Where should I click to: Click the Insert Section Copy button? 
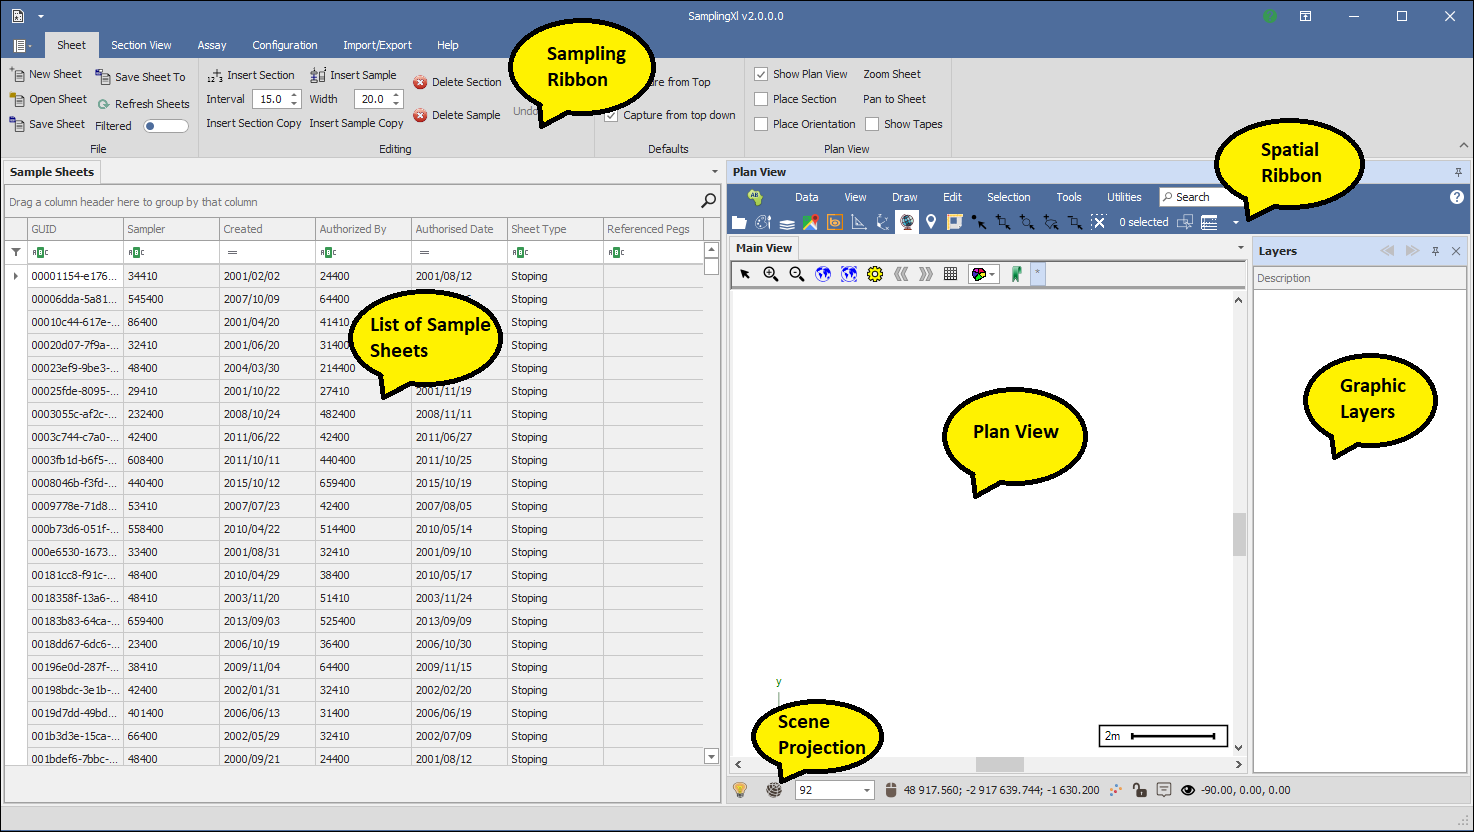[x=253, y=123]
